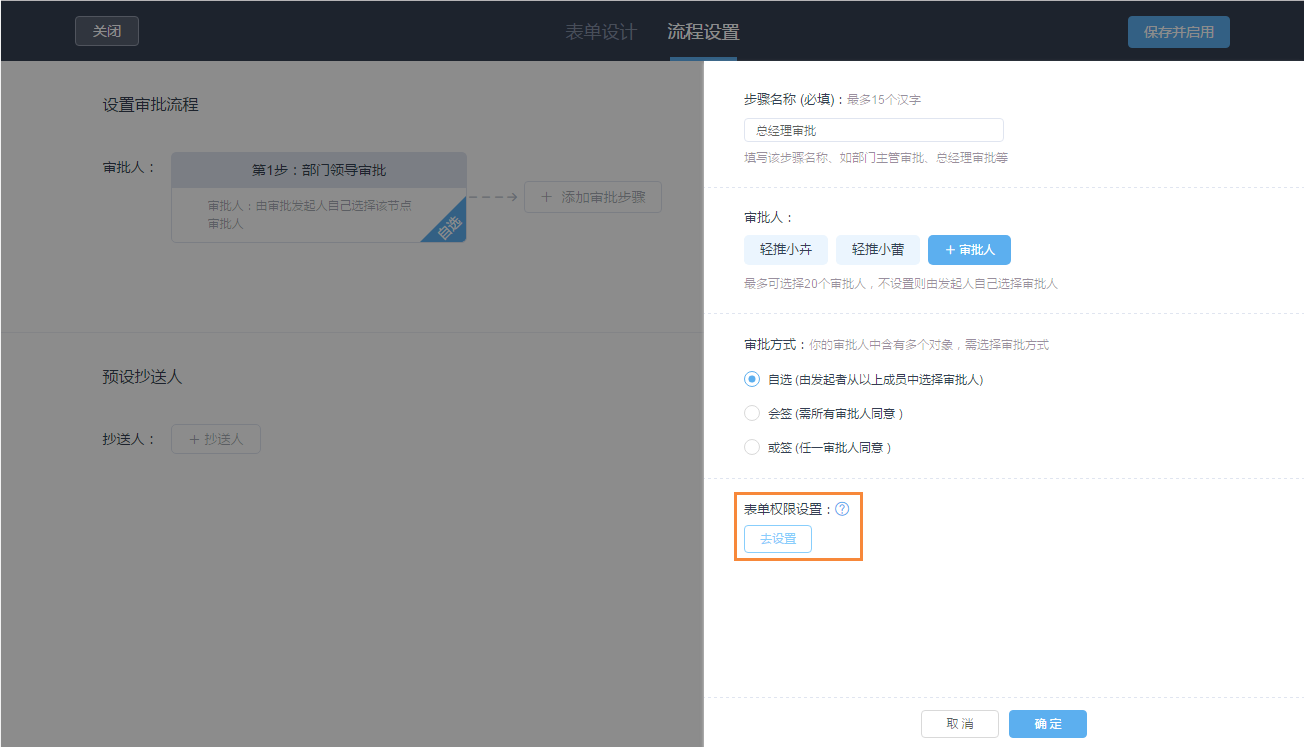Add a new approver via the +审批人 button

pos(968,249)
